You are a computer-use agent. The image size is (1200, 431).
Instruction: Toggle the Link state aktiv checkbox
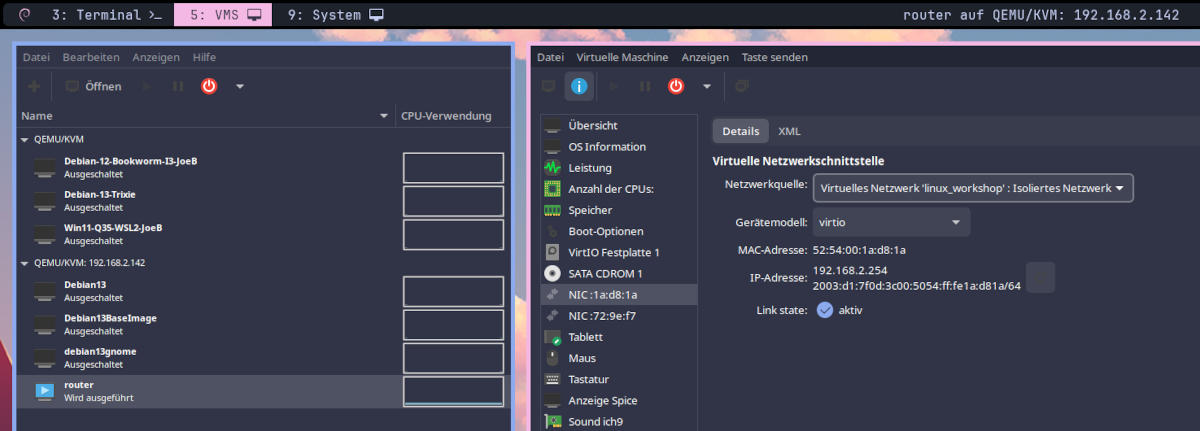click(825, 310)
